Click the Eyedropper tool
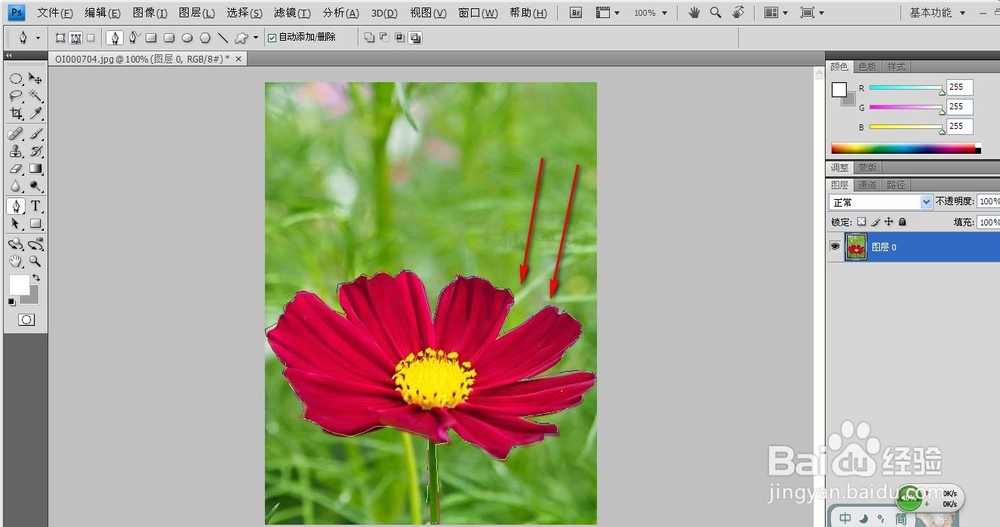The image size is (1000, 527). (x=35, y=114)
